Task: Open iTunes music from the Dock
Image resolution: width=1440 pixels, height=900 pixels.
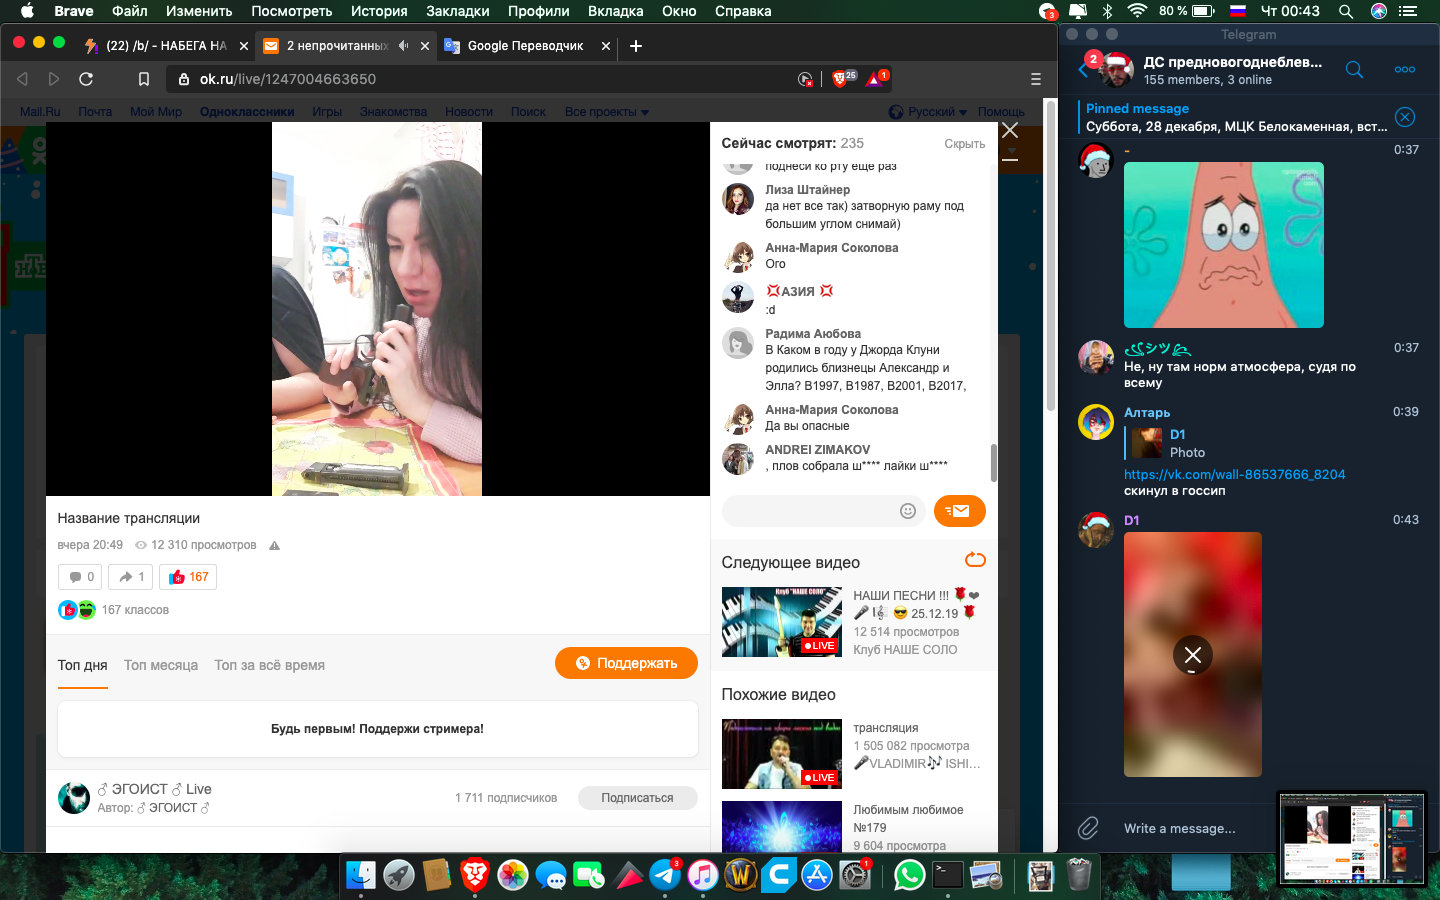Action: point(703,875)
